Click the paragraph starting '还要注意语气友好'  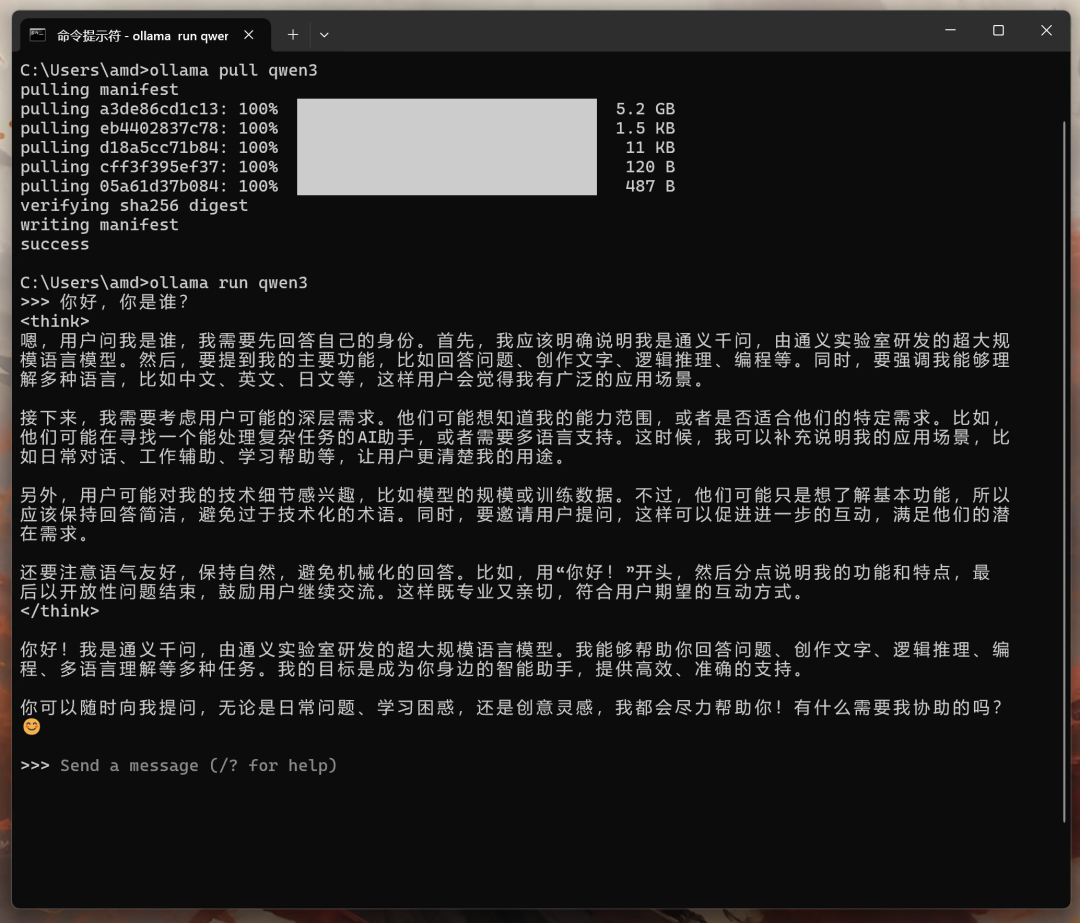(505, 582)
